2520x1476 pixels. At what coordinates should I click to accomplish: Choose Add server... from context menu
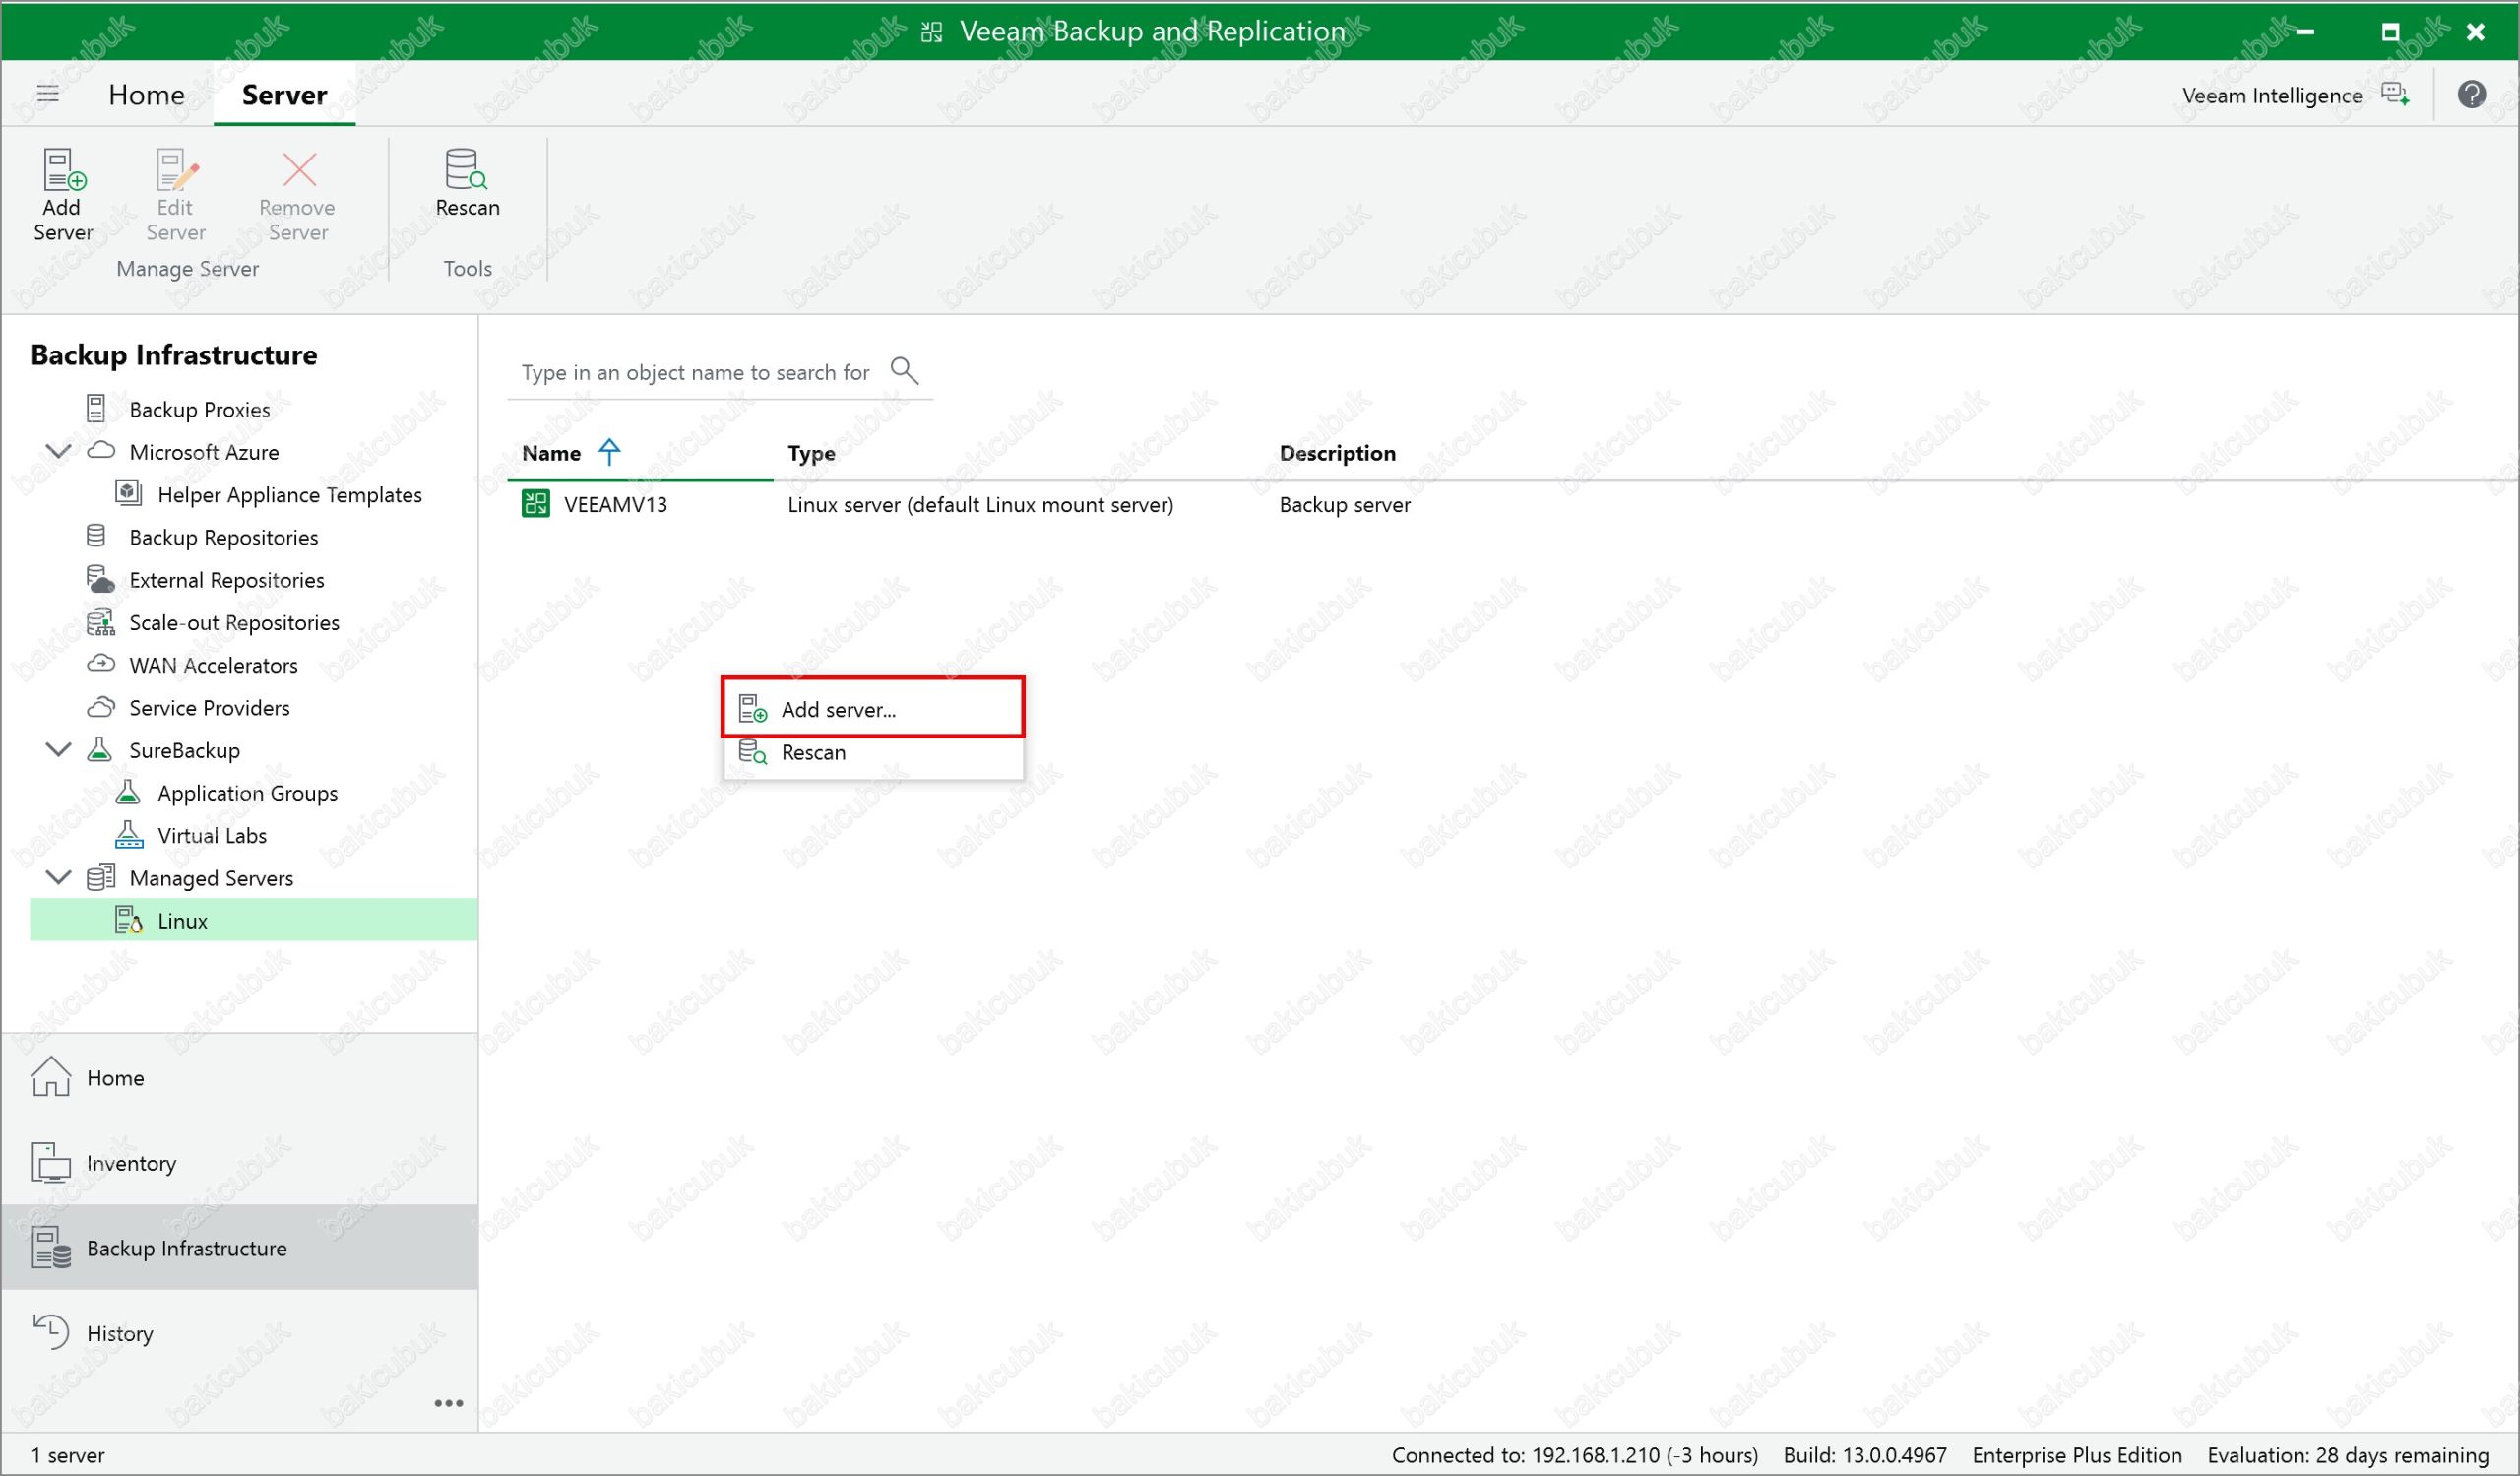pos(838,709)
